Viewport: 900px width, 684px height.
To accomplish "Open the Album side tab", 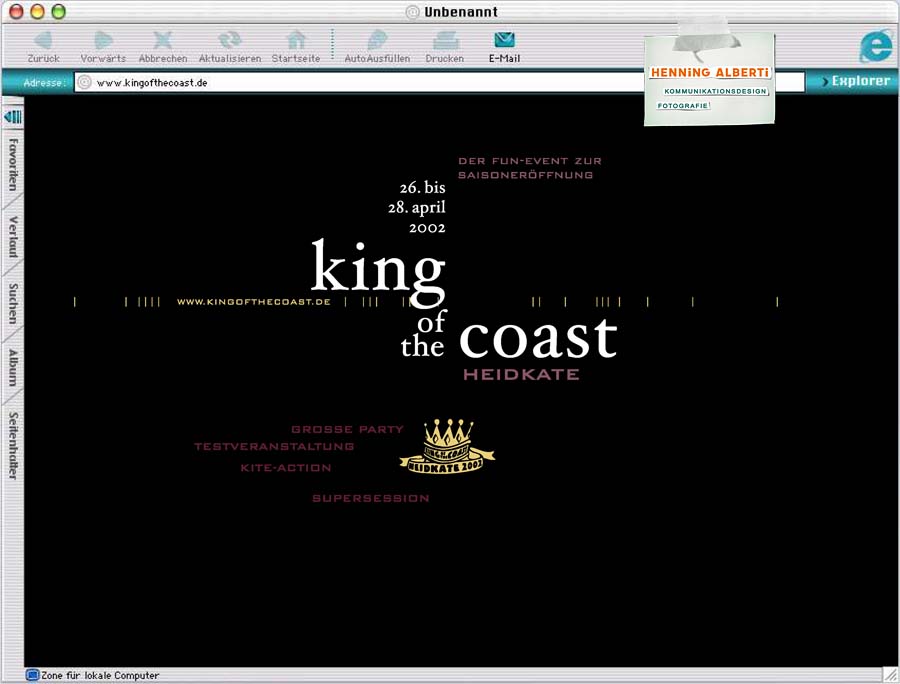I will [13, 368].
